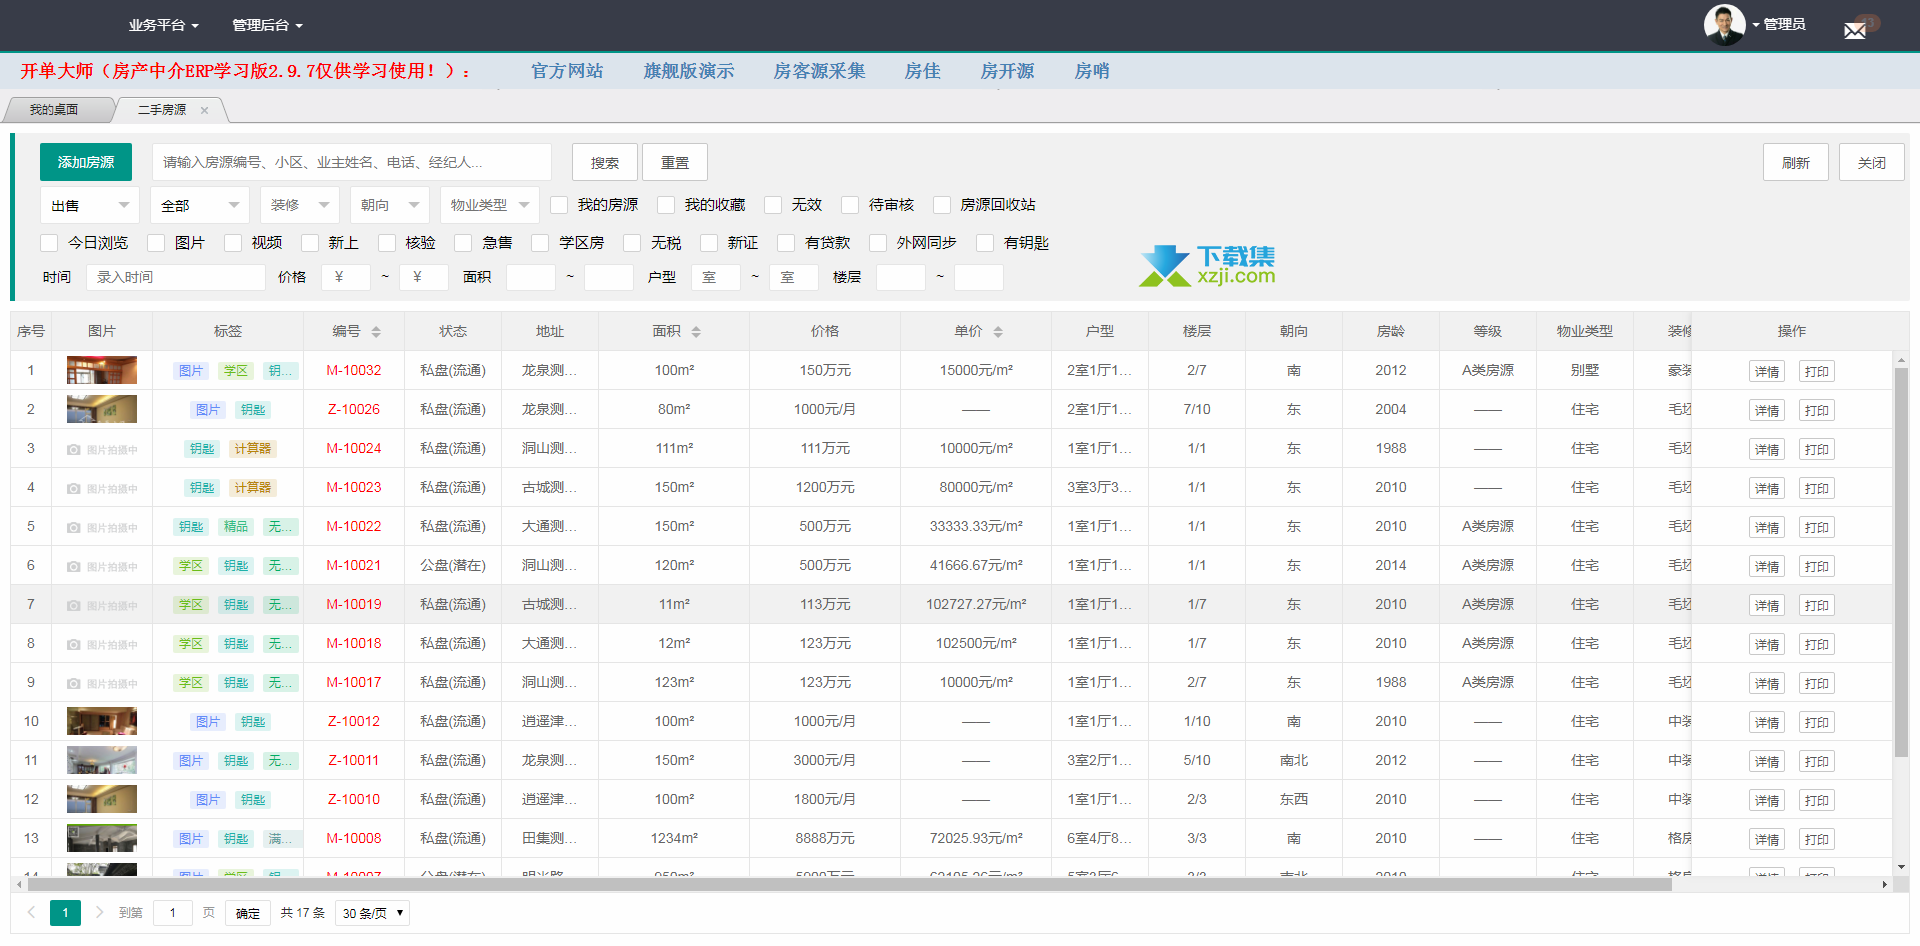Close the 二手房源 tab with x
The height and width of the screenshot is (946, 1920).
pyautogui.click(x=204, y=110)
